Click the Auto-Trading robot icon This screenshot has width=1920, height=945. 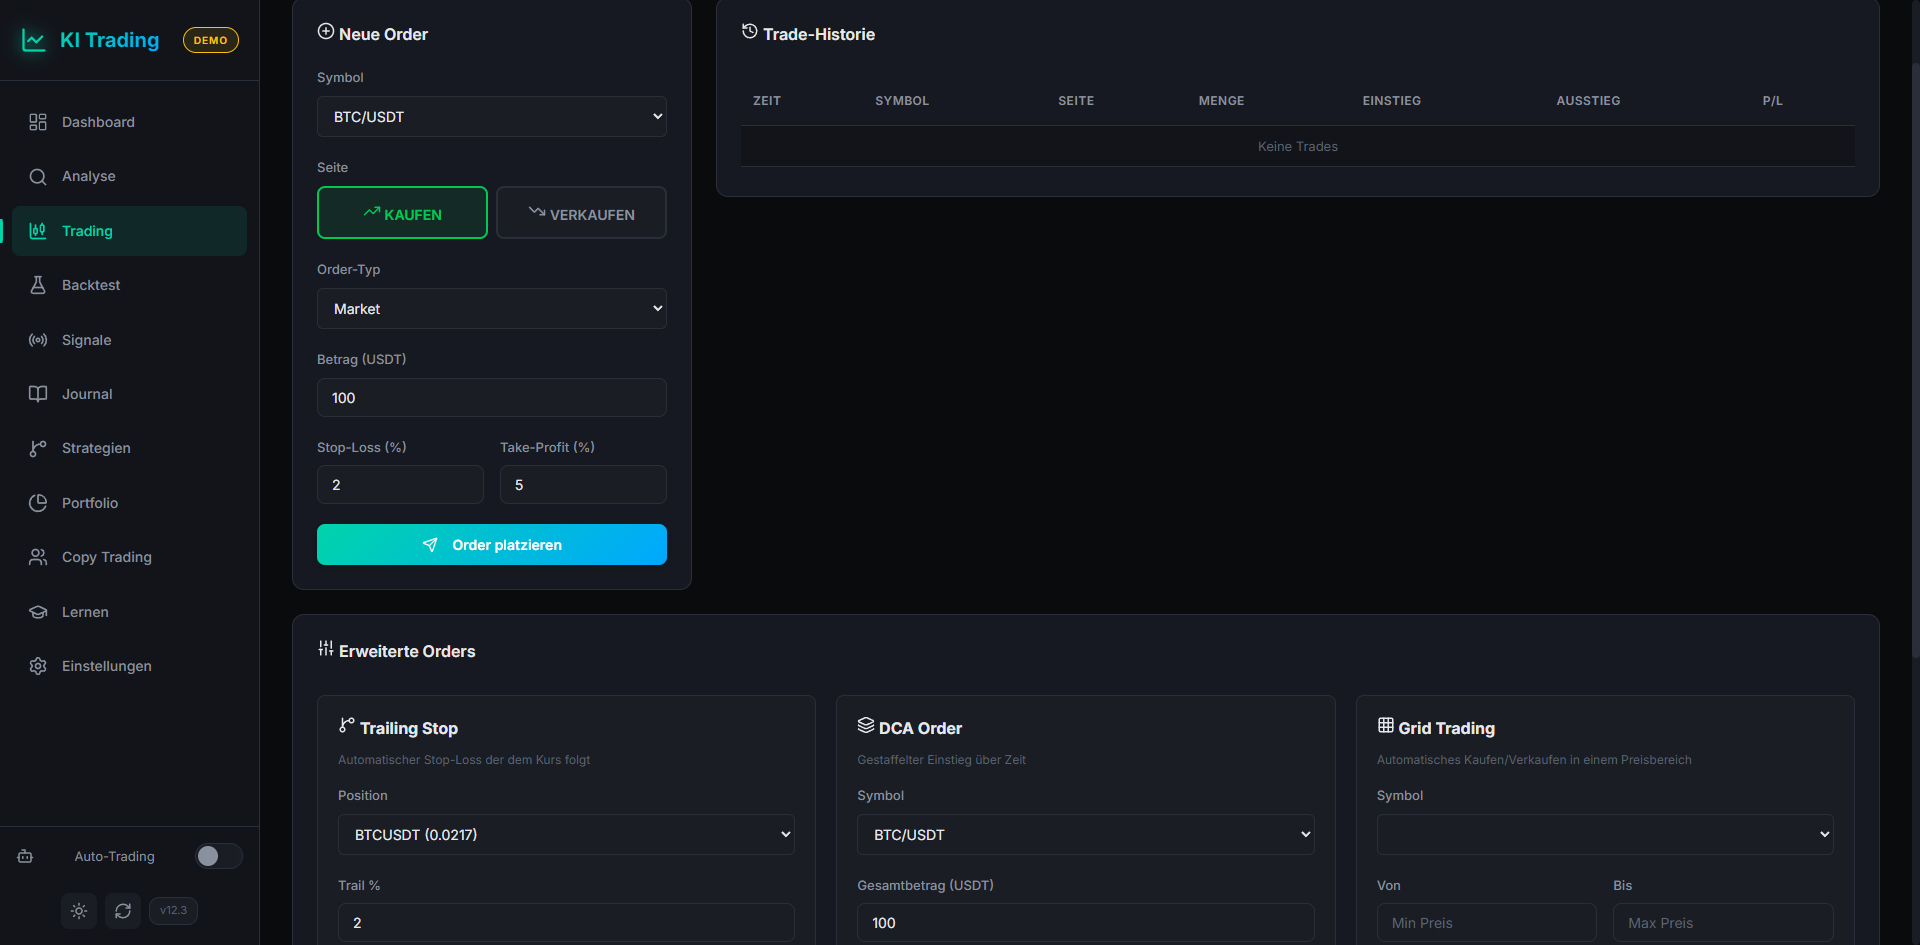(25, 857)
